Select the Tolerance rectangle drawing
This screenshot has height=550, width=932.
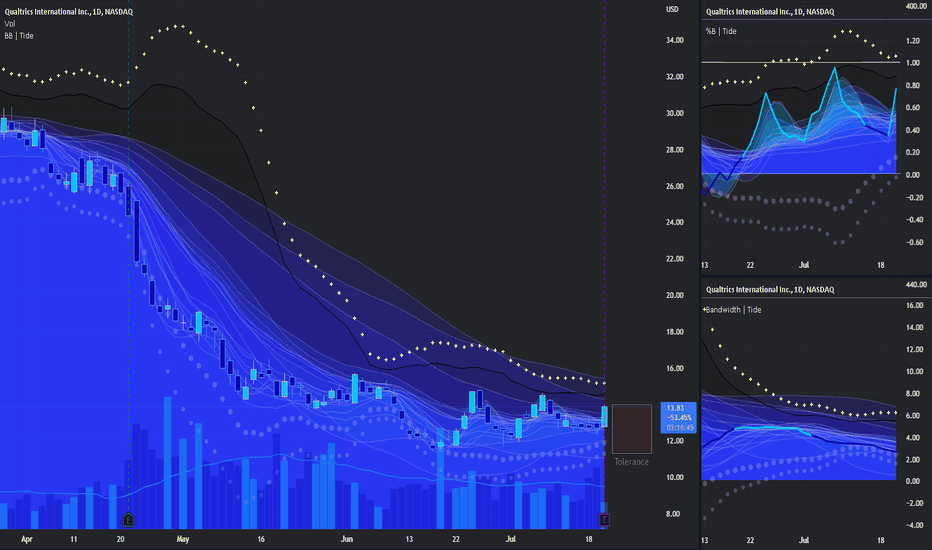(632, 429)
